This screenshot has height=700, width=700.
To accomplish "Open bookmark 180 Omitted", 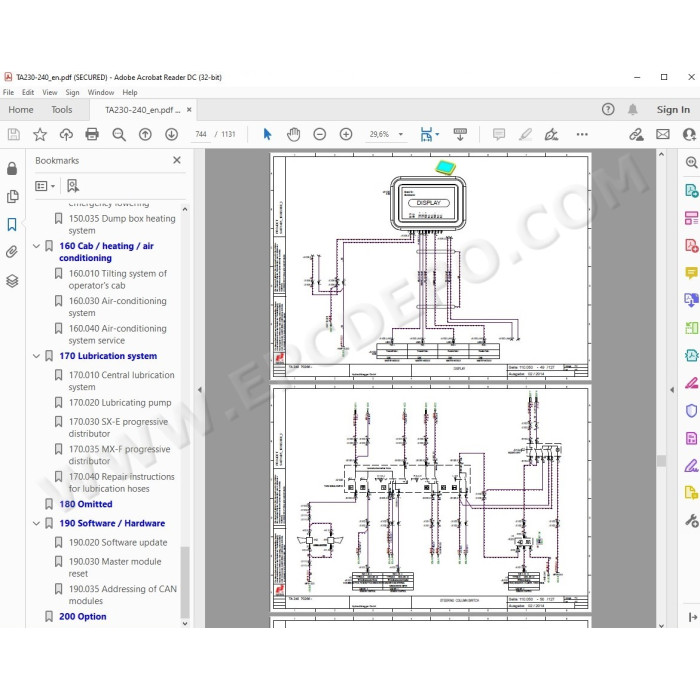I will 86,504.
